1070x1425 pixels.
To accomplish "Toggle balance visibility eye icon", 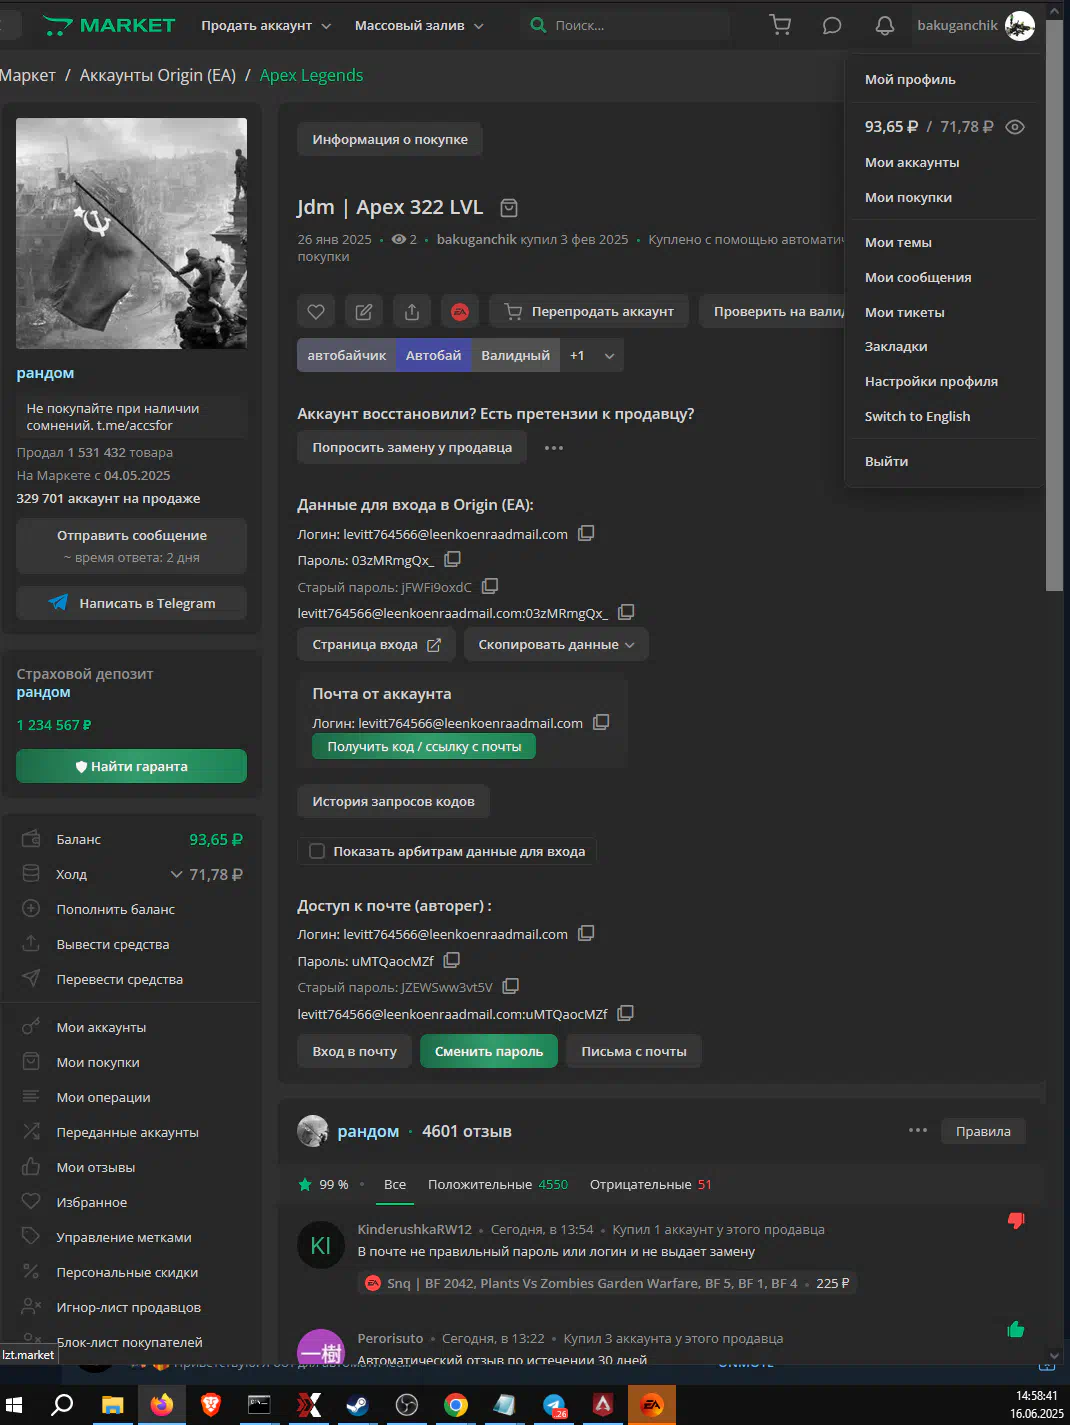I will tap(1015, 127).
